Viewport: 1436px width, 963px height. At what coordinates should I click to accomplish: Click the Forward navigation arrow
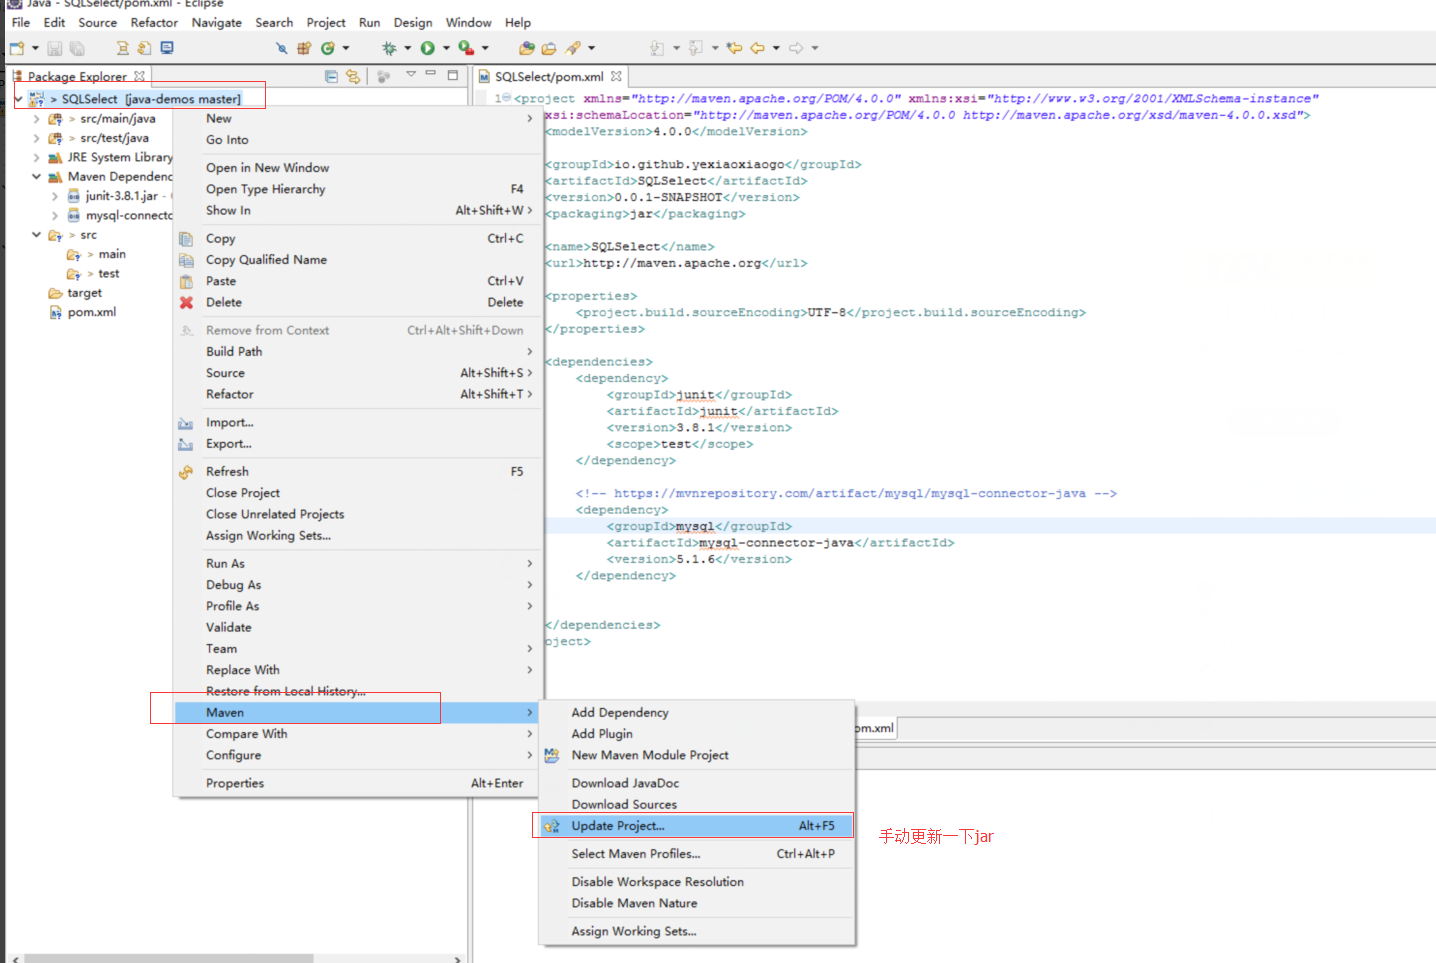tap(796, 48)
